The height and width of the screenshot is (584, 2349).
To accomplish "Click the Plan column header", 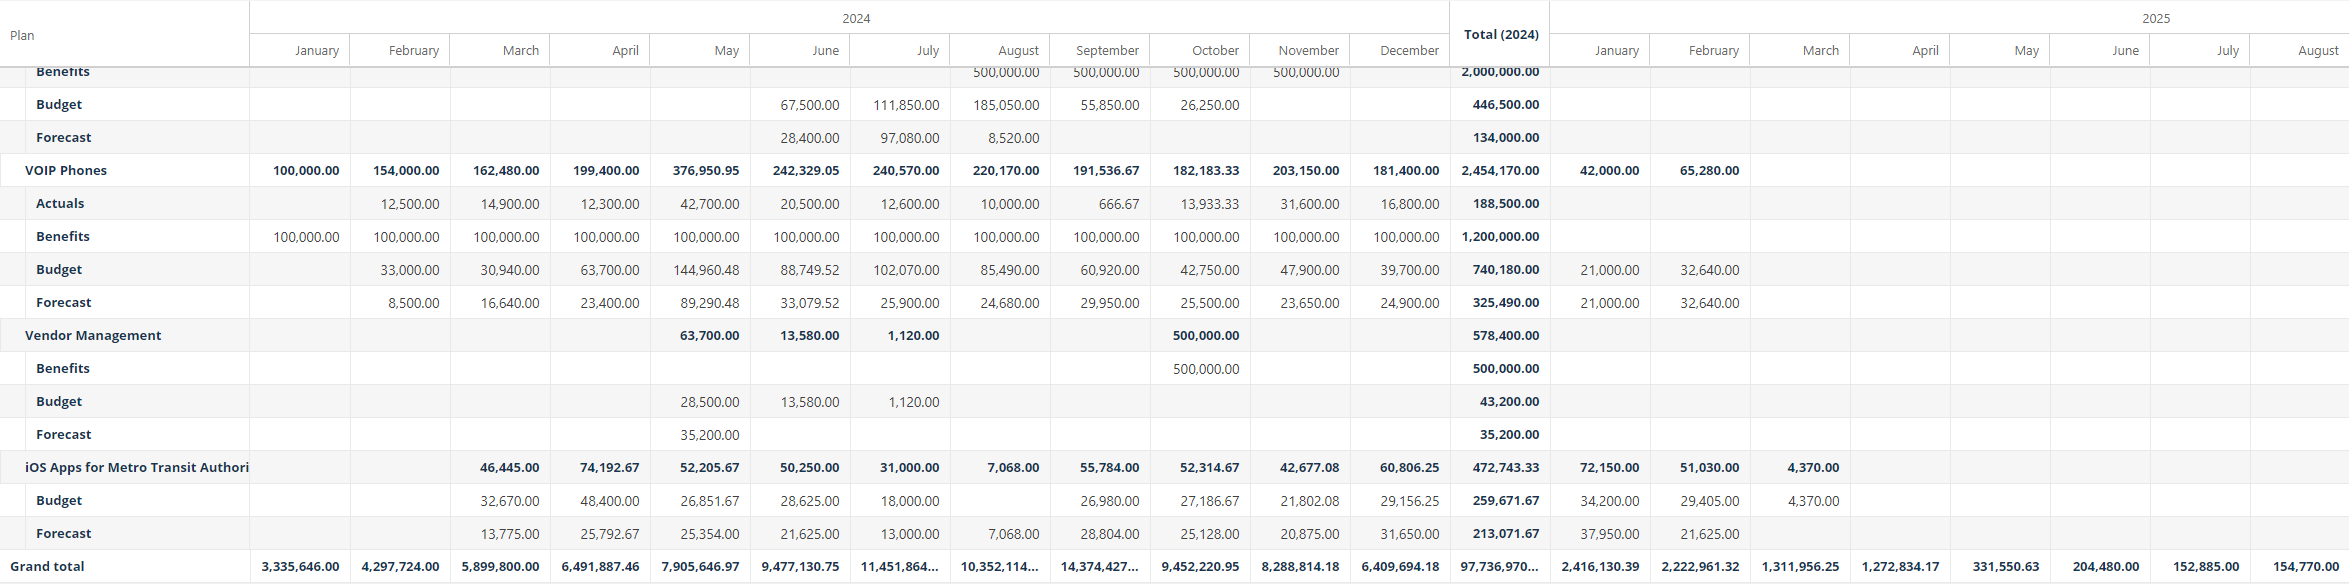I will click(x=124, y=35).
